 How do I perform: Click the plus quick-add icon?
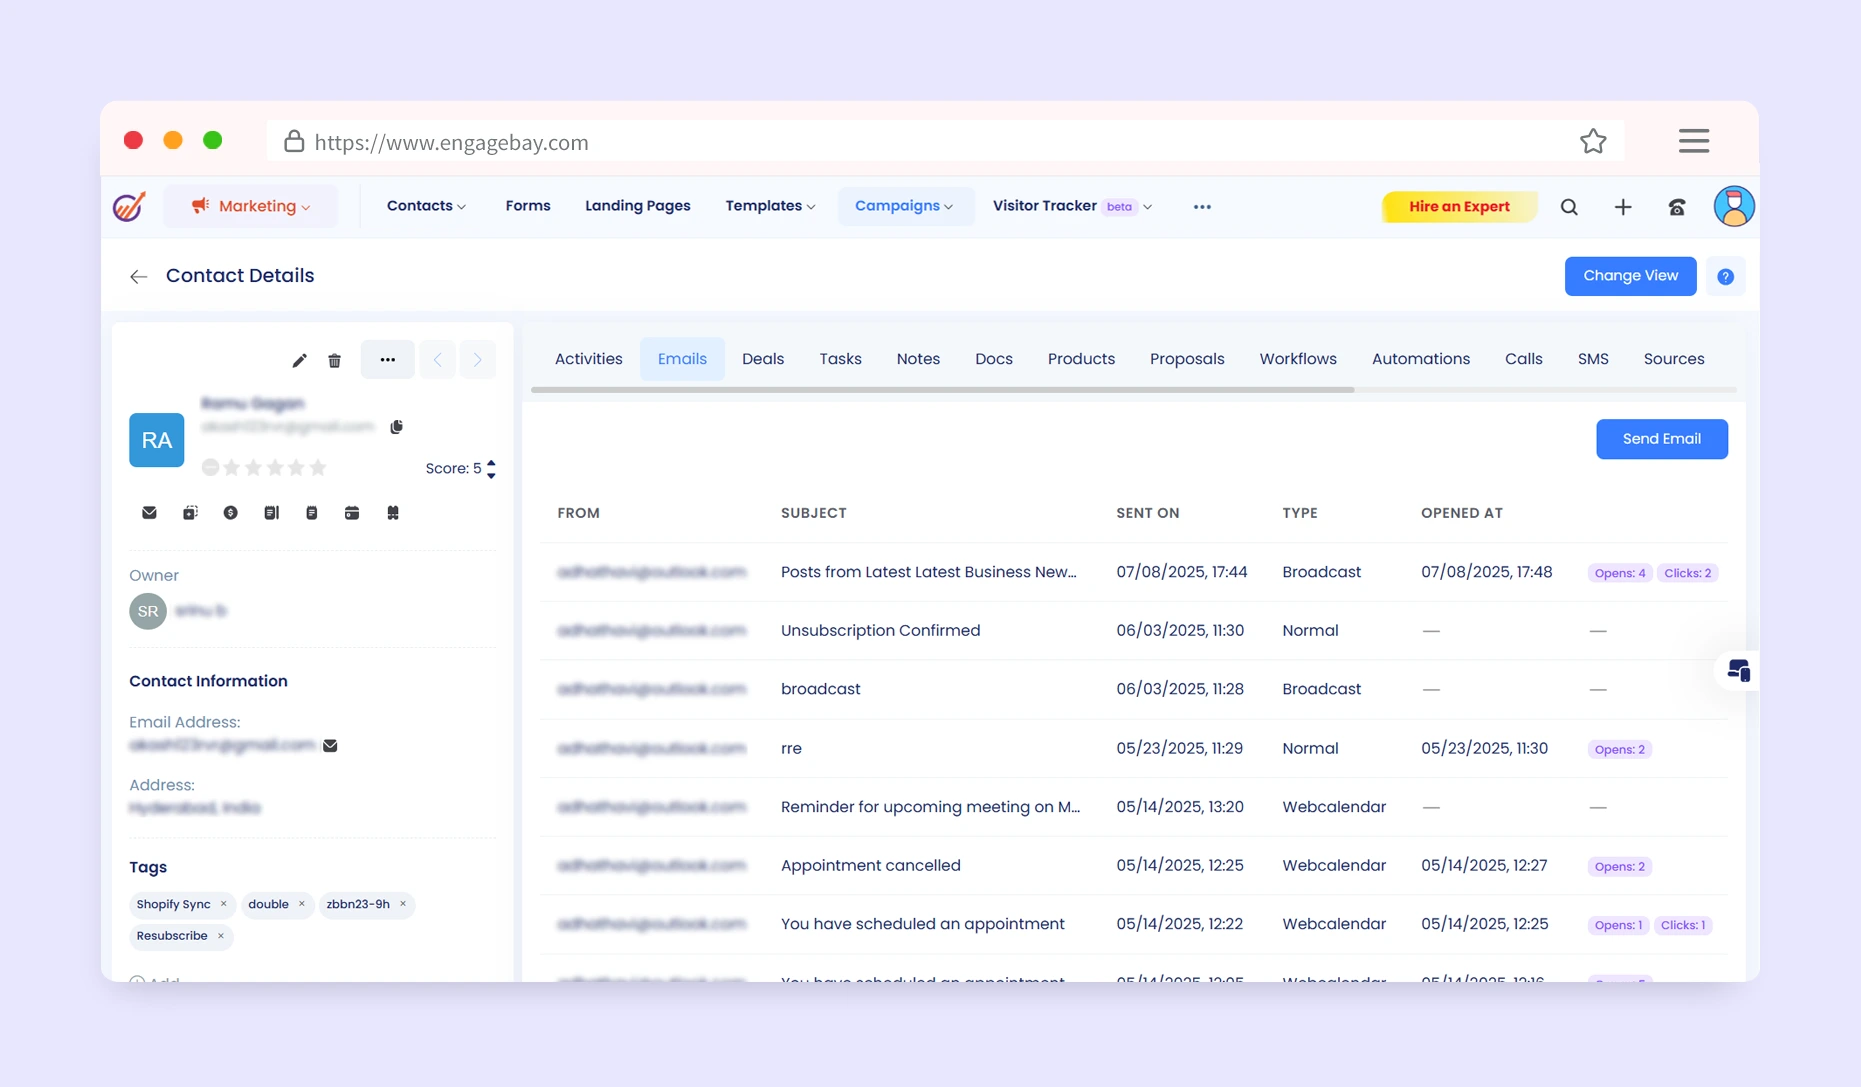1623,207
